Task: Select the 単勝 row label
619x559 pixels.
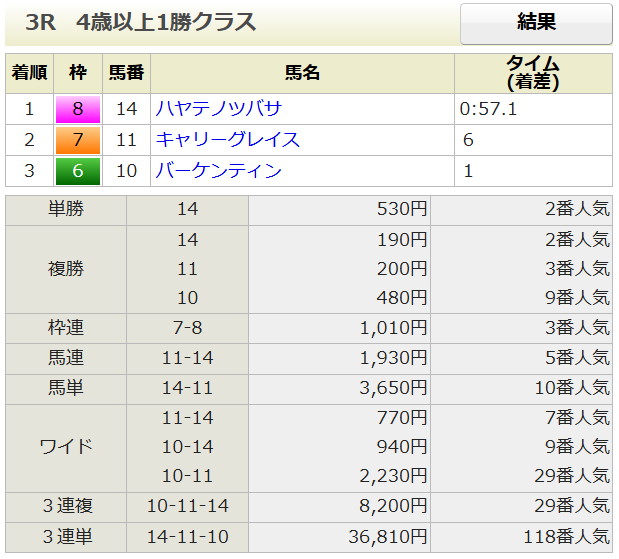Action: tap(66, 210)
